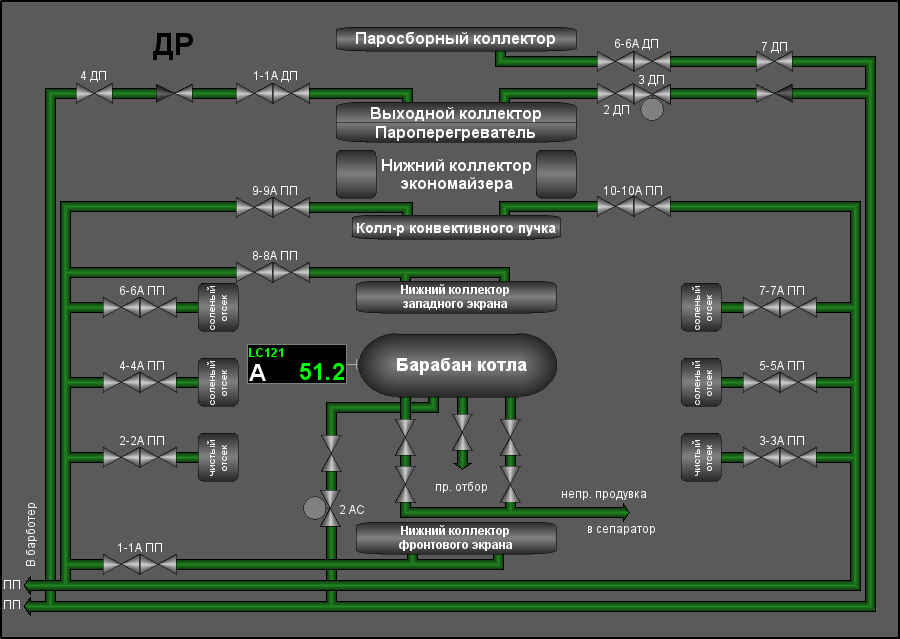Select соленый отсек beside 5-5А ПП
900x639 pixels.
pos(701,382)
